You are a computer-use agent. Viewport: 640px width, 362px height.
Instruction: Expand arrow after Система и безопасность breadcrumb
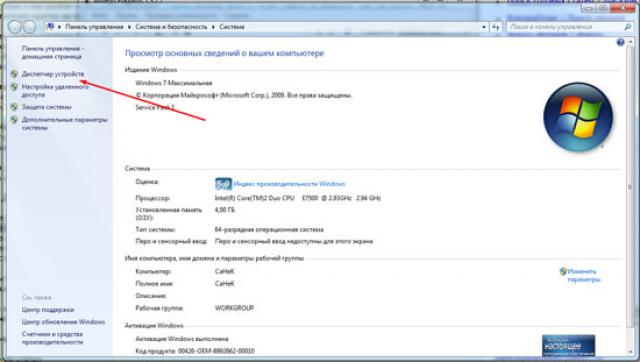pyautogui.click(x=213, y=27)
